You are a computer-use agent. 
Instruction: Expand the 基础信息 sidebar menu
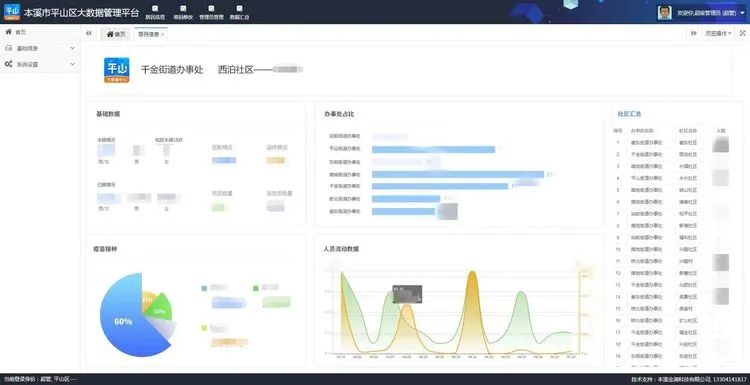40,48
